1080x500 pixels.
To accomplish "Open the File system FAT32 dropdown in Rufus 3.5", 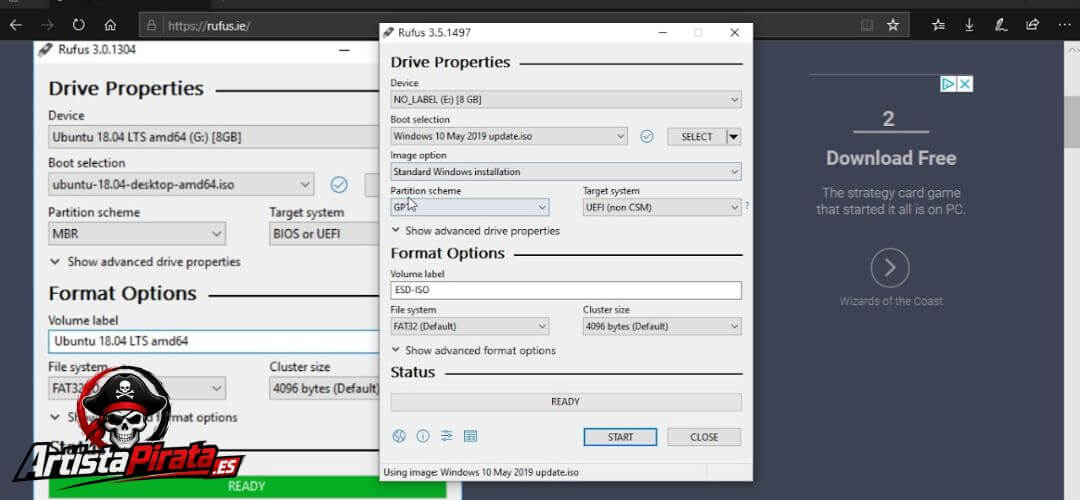I will tap(469, 326).
